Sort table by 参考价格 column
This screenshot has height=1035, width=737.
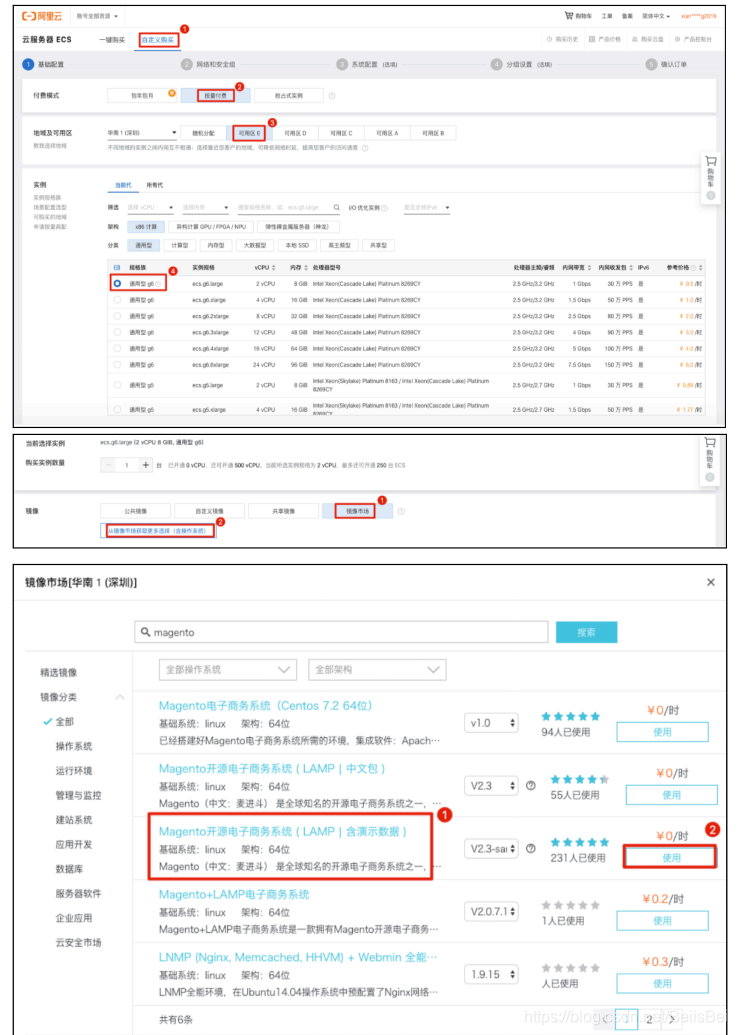(684, 267)
